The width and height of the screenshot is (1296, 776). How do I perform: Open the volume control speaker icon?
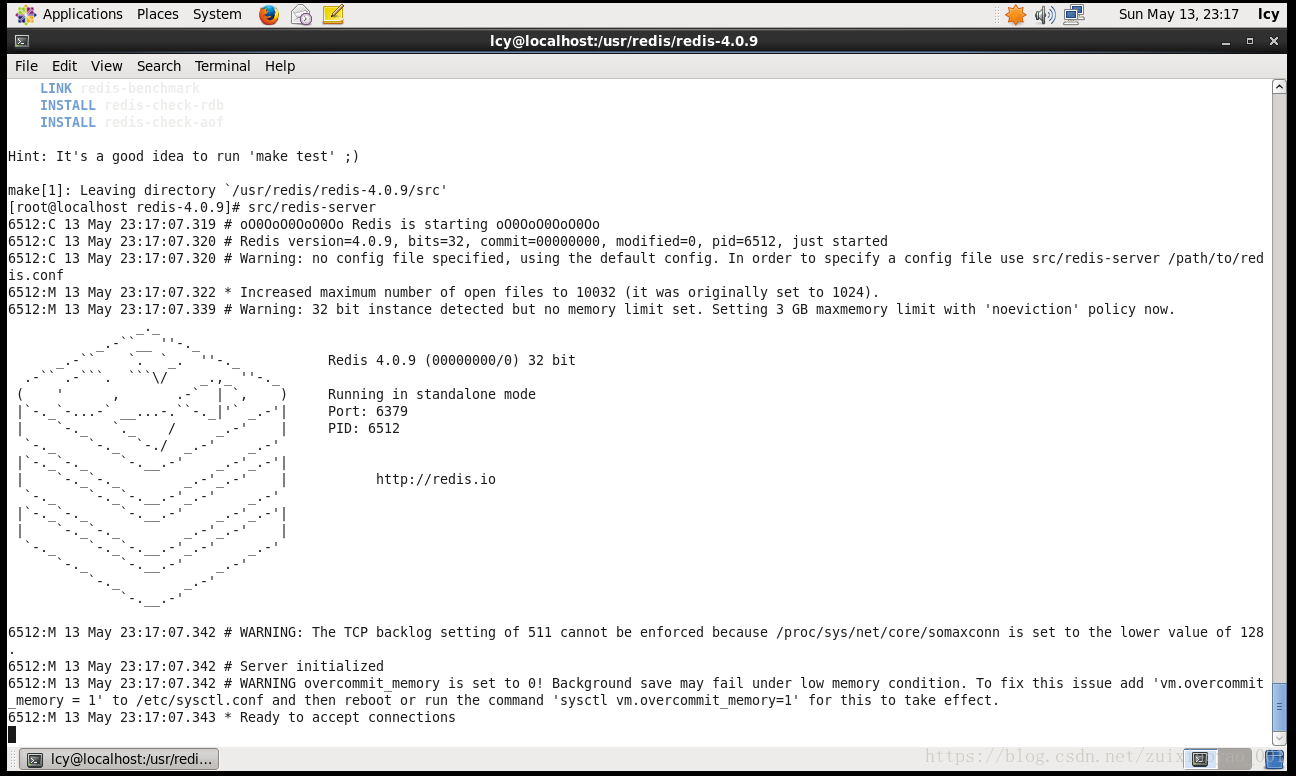[1045, 14]
